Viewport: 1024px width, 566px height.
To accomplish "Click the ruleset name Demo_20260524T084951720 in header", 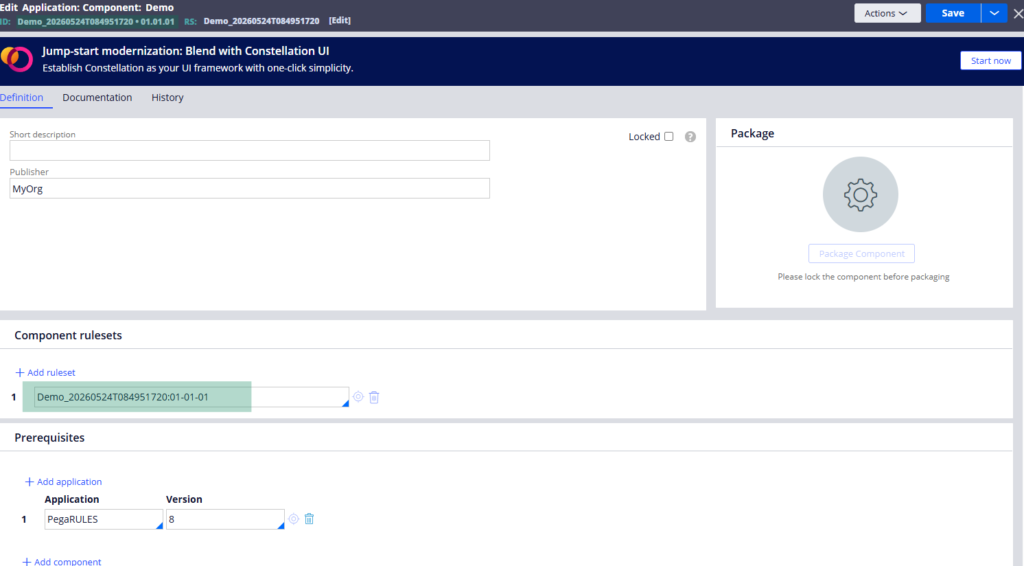I will click(261, 21).
